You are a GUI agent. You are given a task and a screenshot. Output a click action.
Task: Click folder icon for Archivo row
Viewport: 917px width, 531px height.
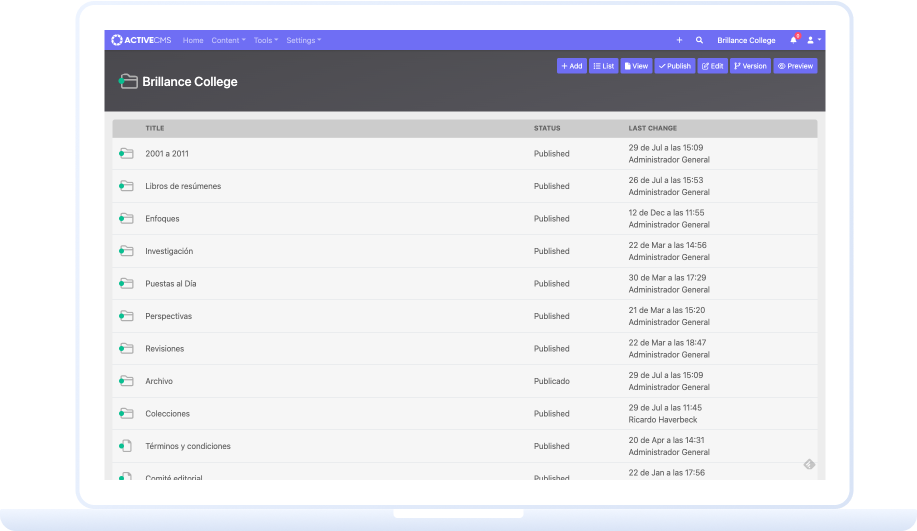[x=126, y=381]
